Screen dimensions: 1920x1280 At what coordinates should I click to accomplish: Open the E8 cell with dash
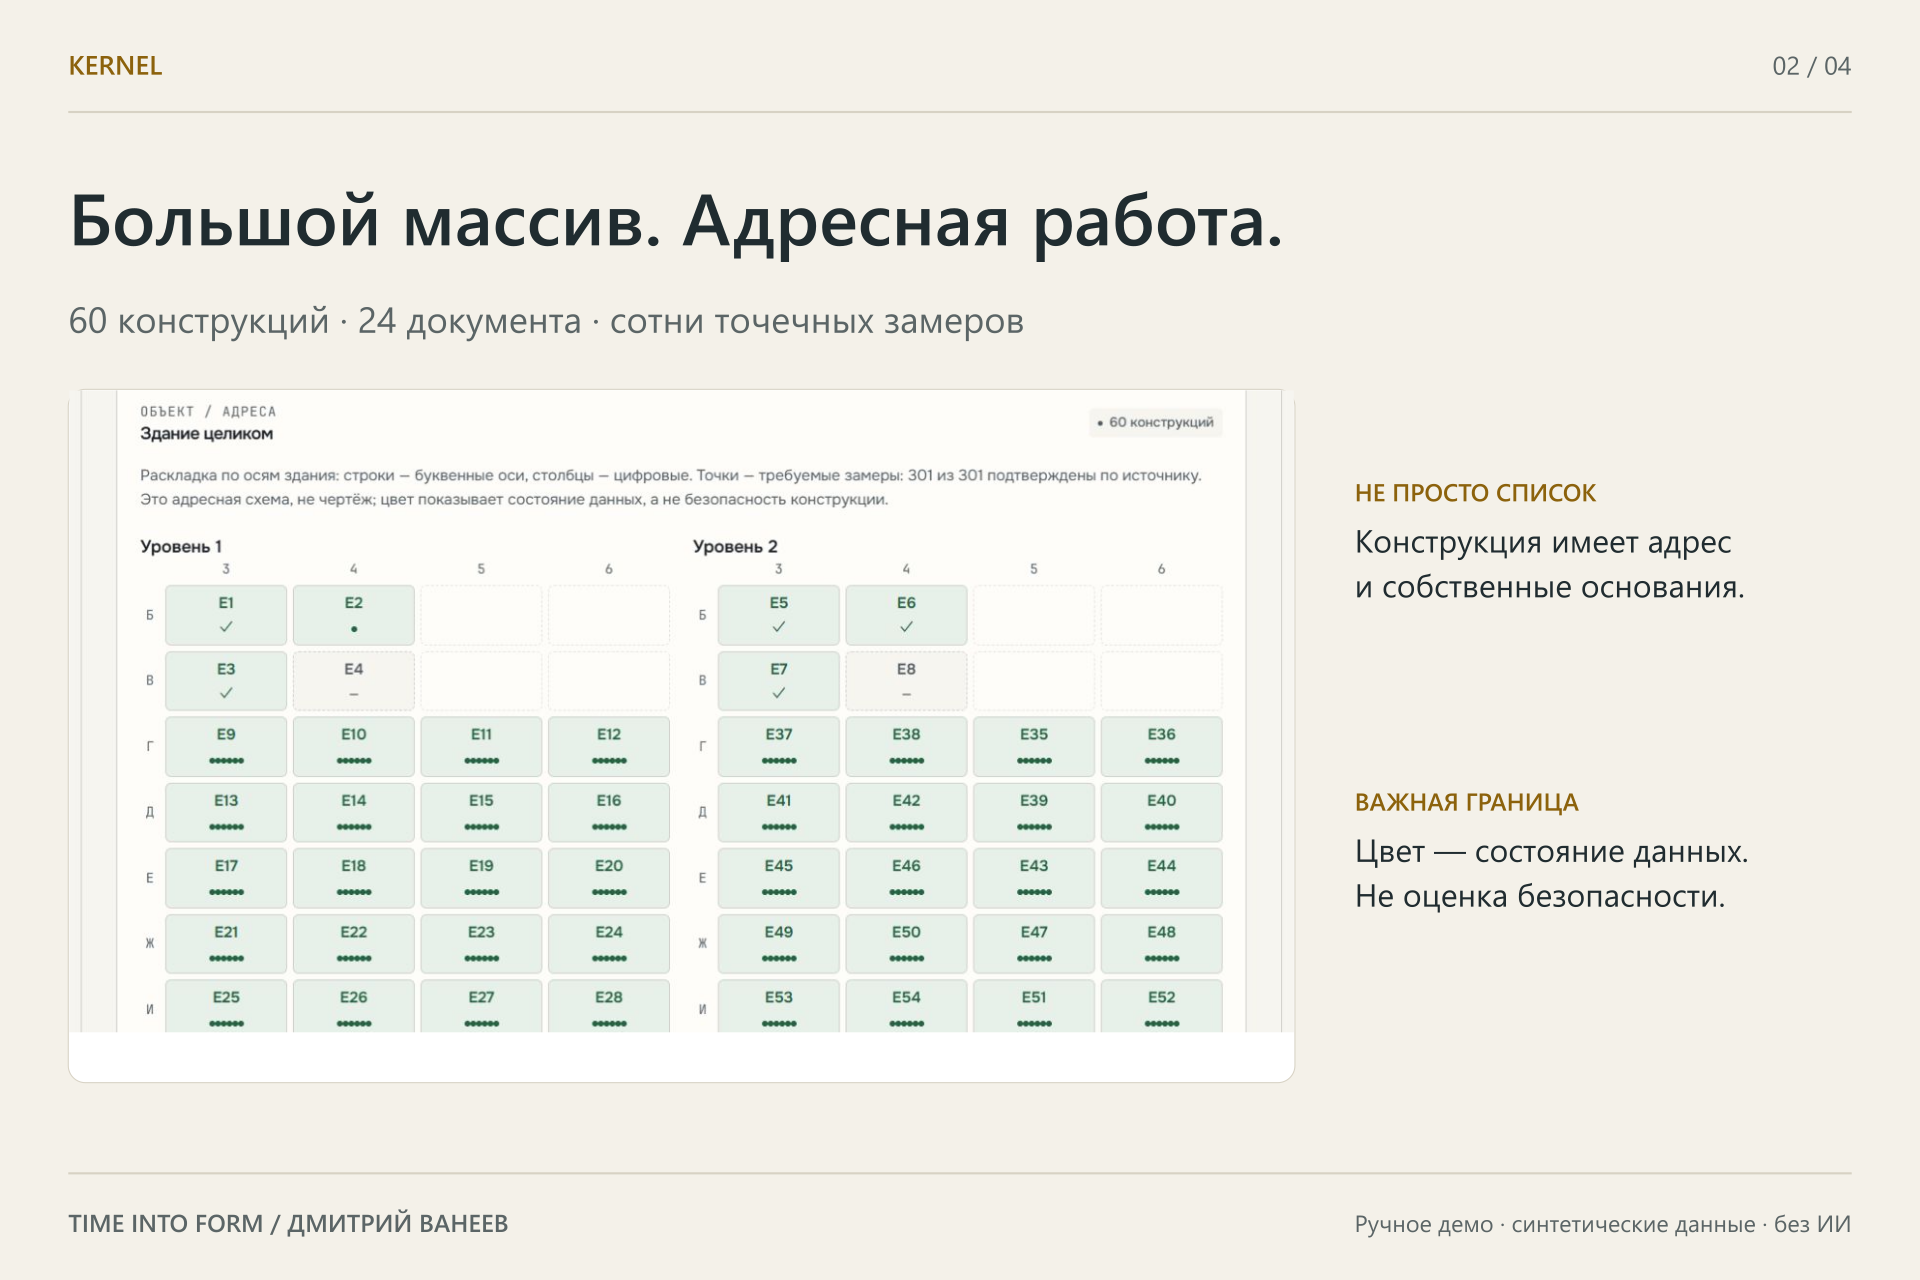(x=906, y=681)
